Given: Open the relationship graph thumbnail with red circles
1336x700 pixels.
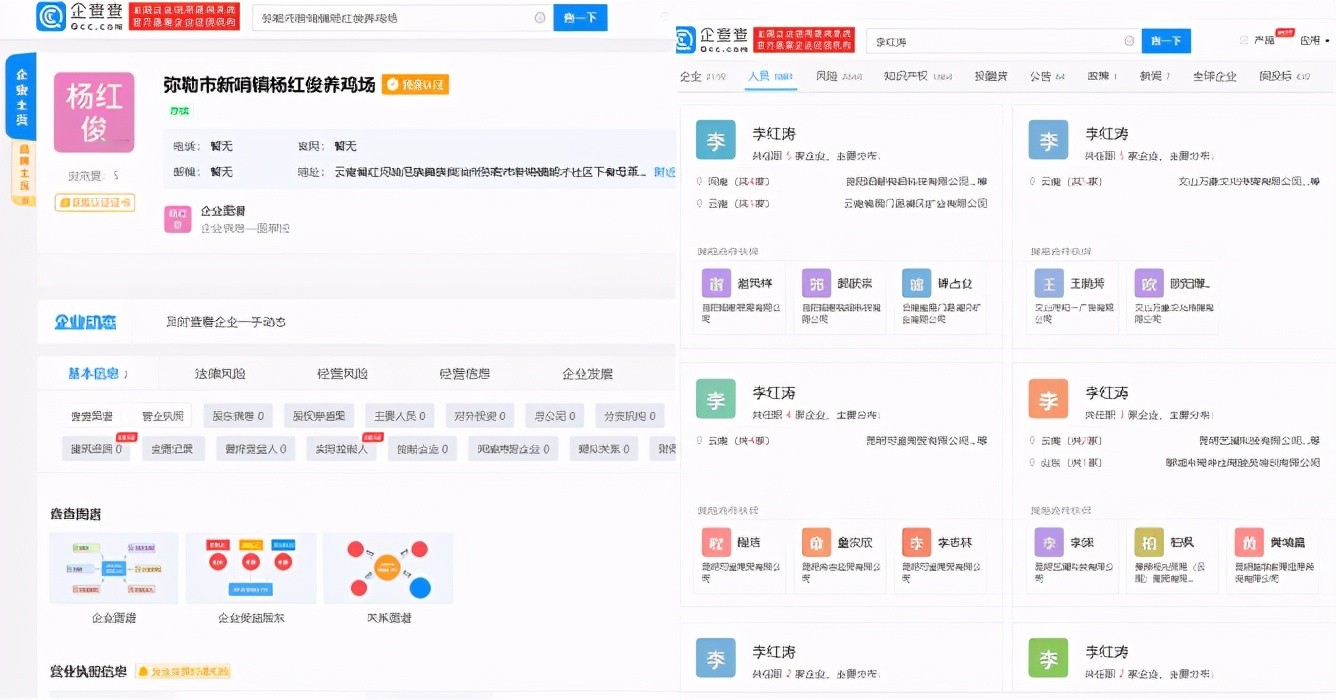Looking at the screenshot, I should click(388, 568).
